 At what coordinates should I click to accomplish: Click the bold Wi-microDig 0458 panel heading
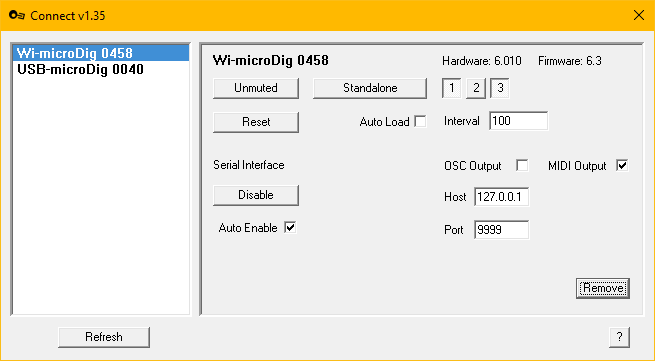[271, 61]
